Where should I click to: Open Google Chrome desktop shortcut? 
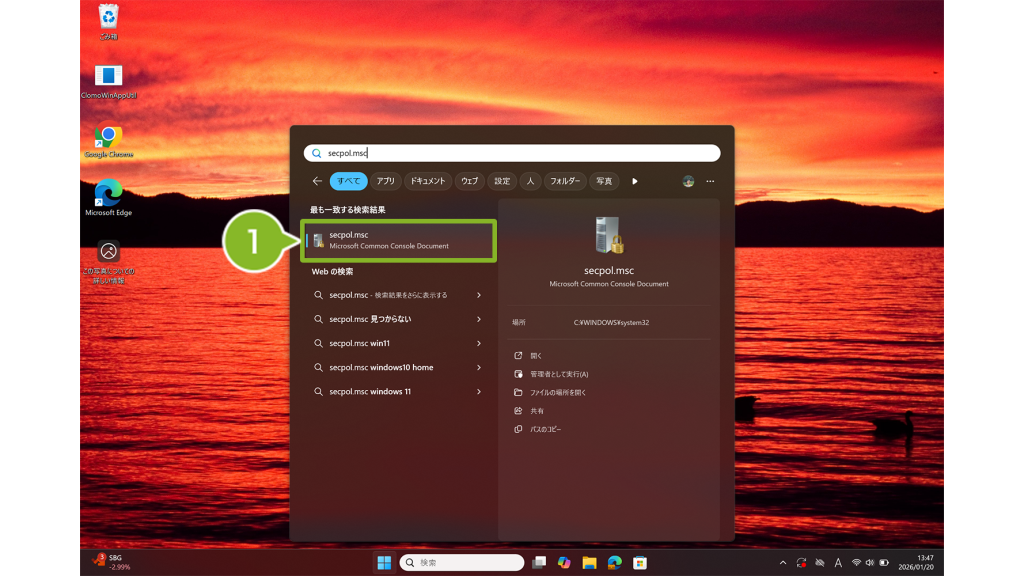(108, 140)
